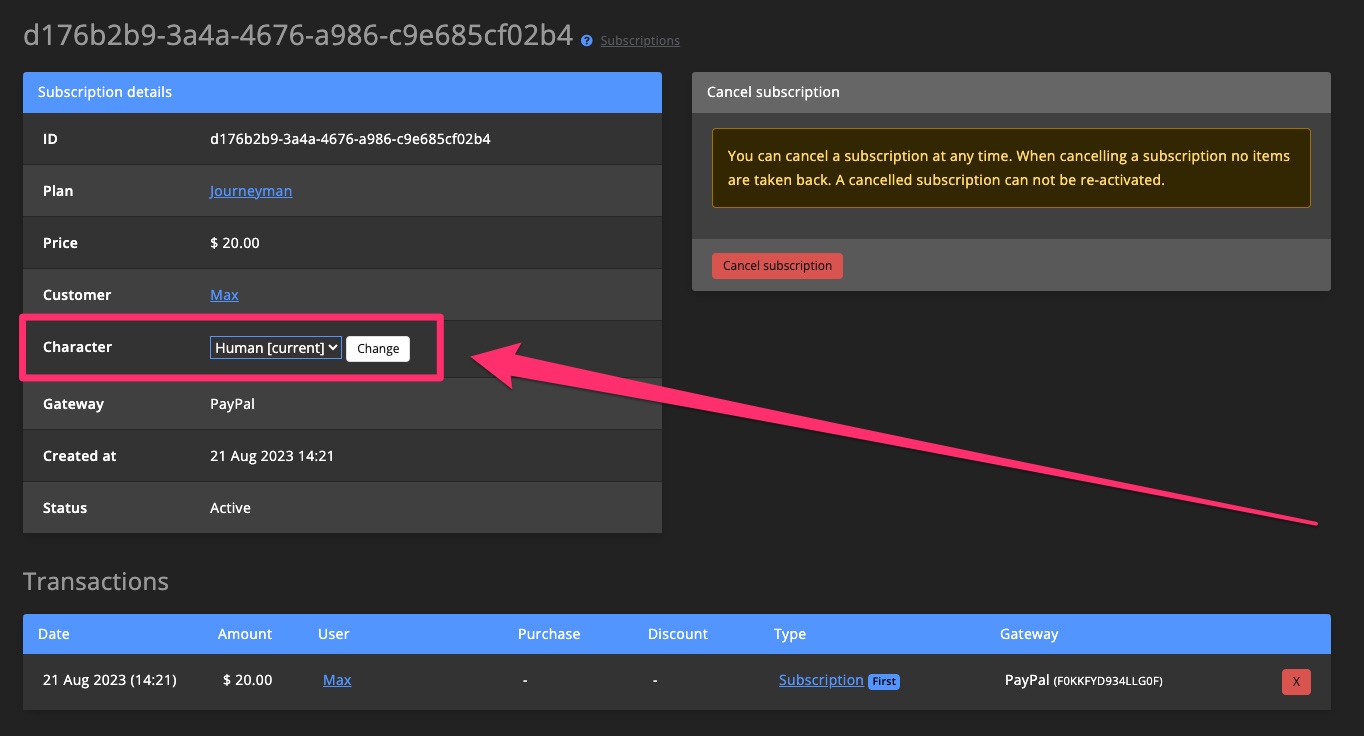1364x736 pixels.
Task: View the Subscription transaction type link
Action: coord(820,679)
